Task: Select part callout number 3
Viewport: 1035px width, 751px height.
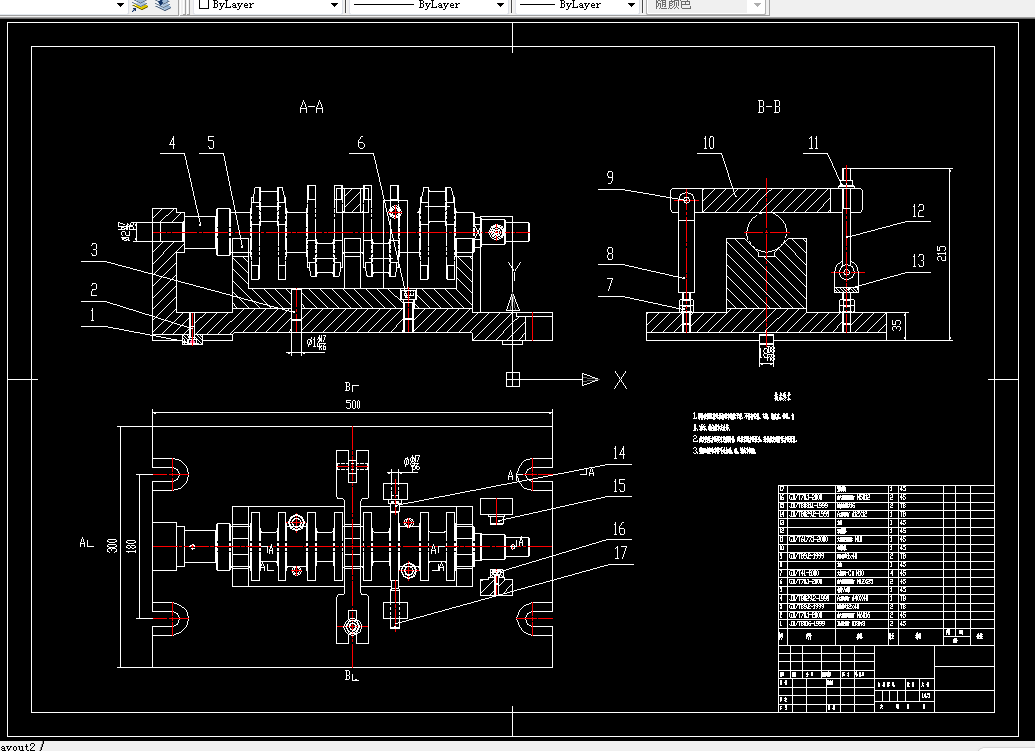Action: click(x=94, y=250)
